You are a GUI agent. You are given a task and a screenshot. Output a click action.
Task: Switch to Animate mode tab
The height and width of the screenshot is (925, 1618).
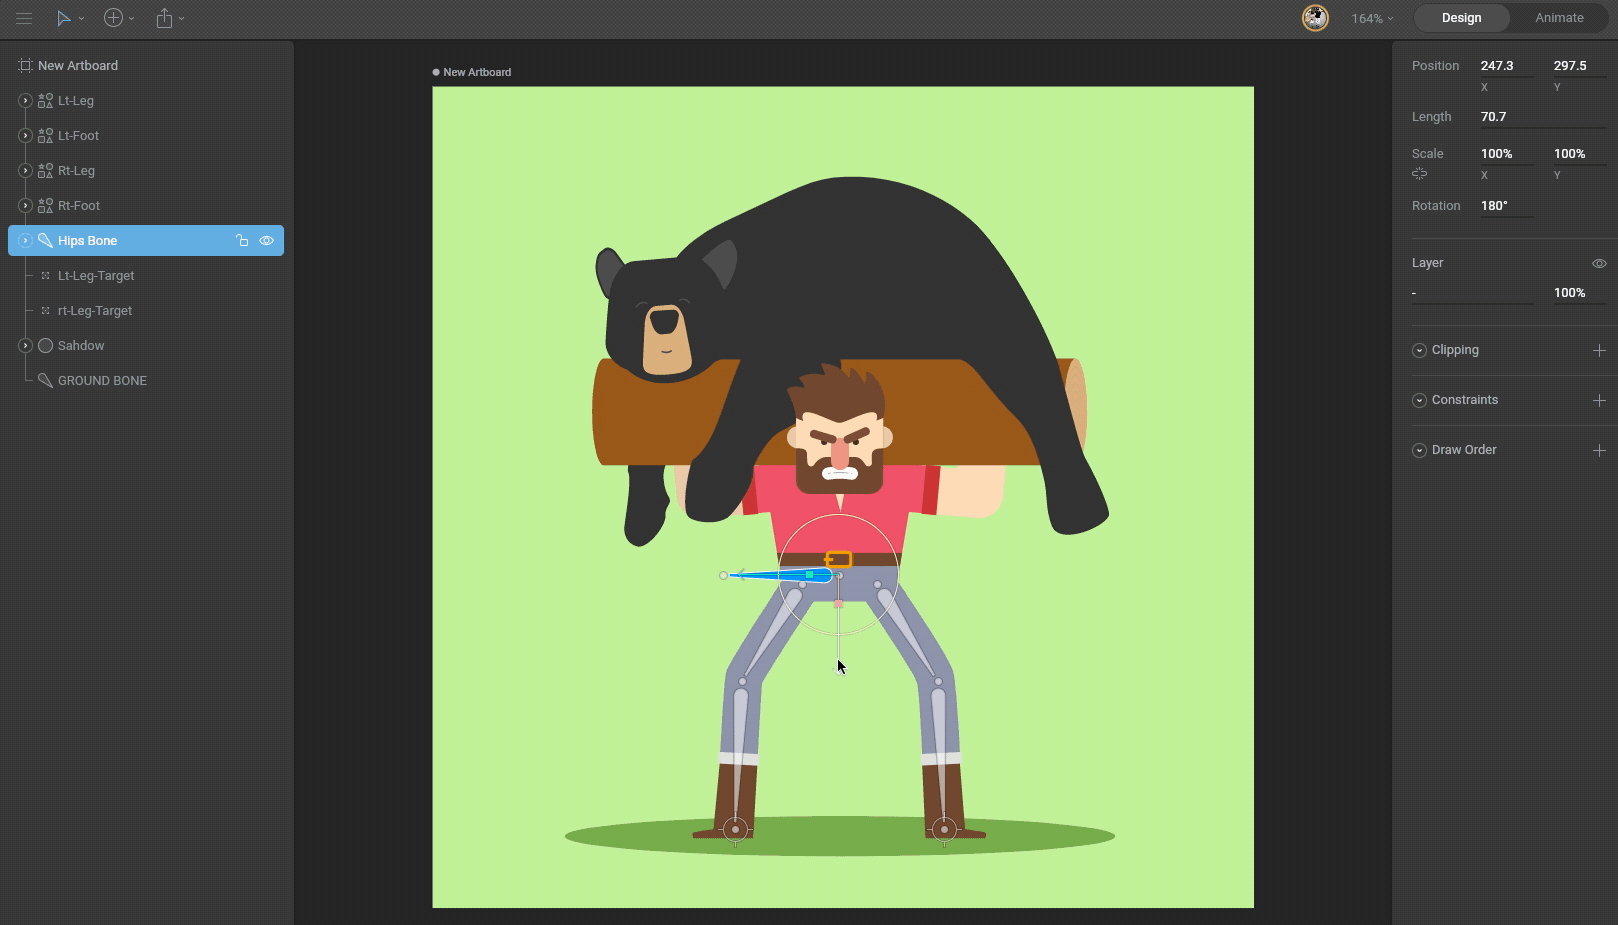(x=1559, y=18)
